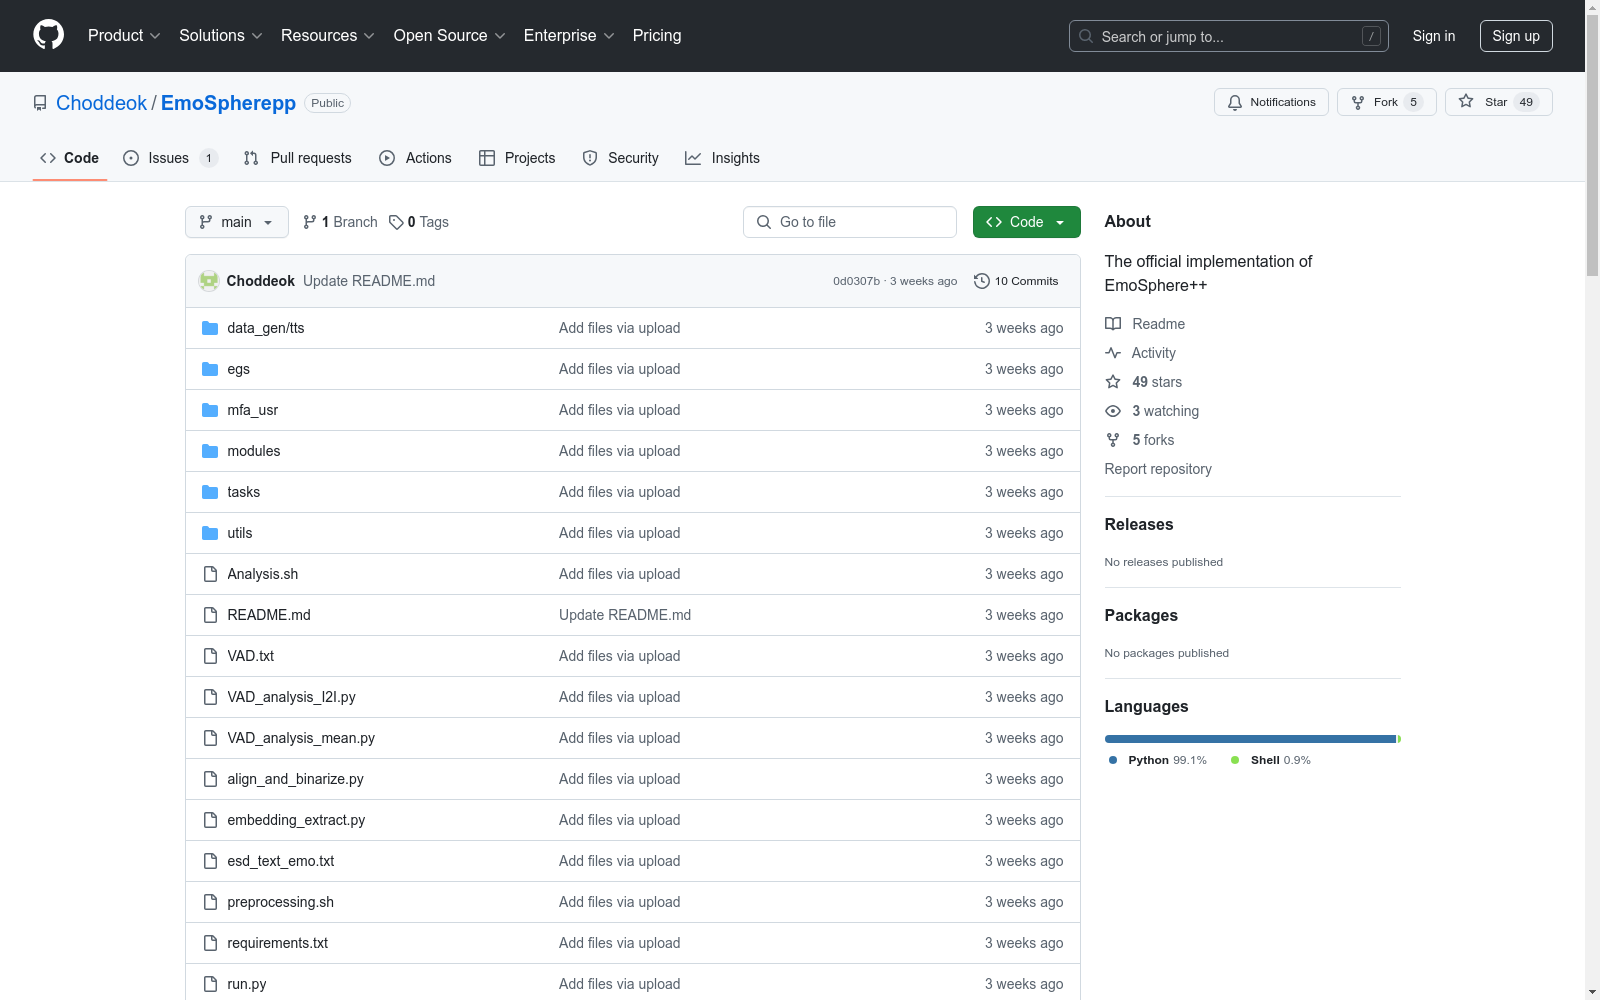Expand the Enterprise menu

(x=570, y=35)
